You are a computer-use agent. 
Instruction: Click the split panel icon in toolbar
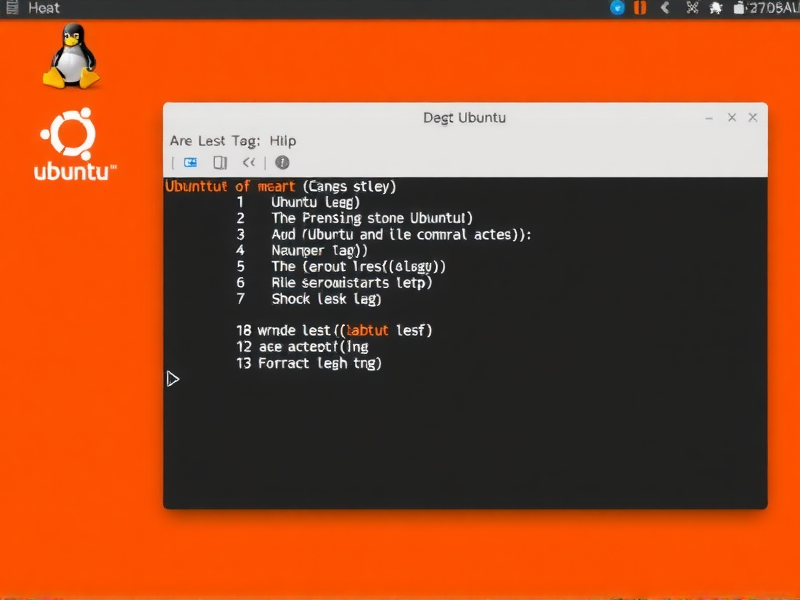tap(220, 162)
